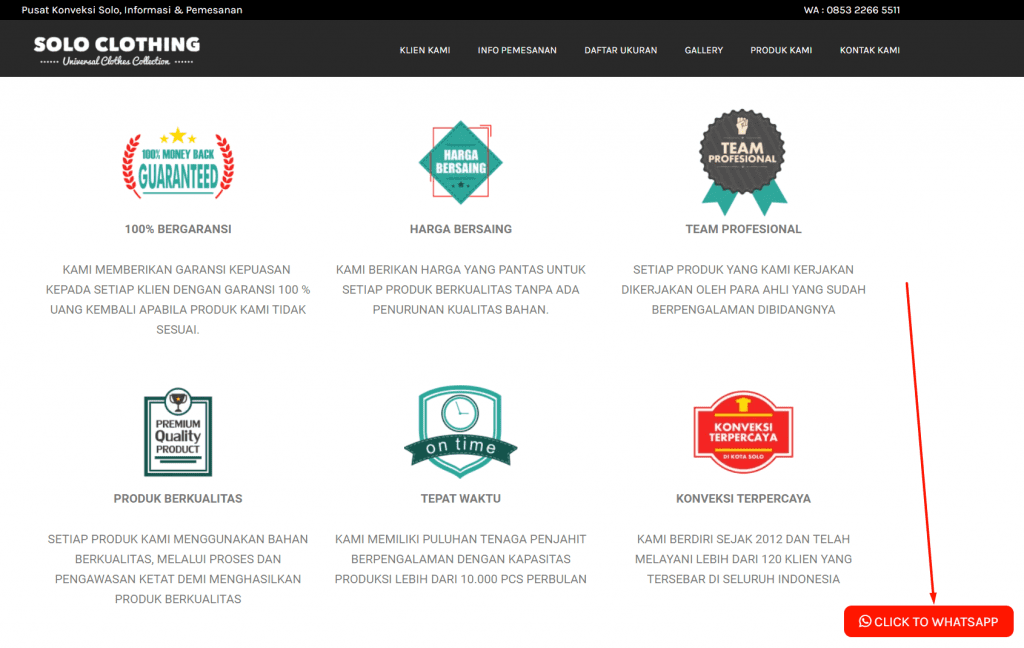Click the 100% Bergaransi heading

pyautogui.click(x=178, y=229)
